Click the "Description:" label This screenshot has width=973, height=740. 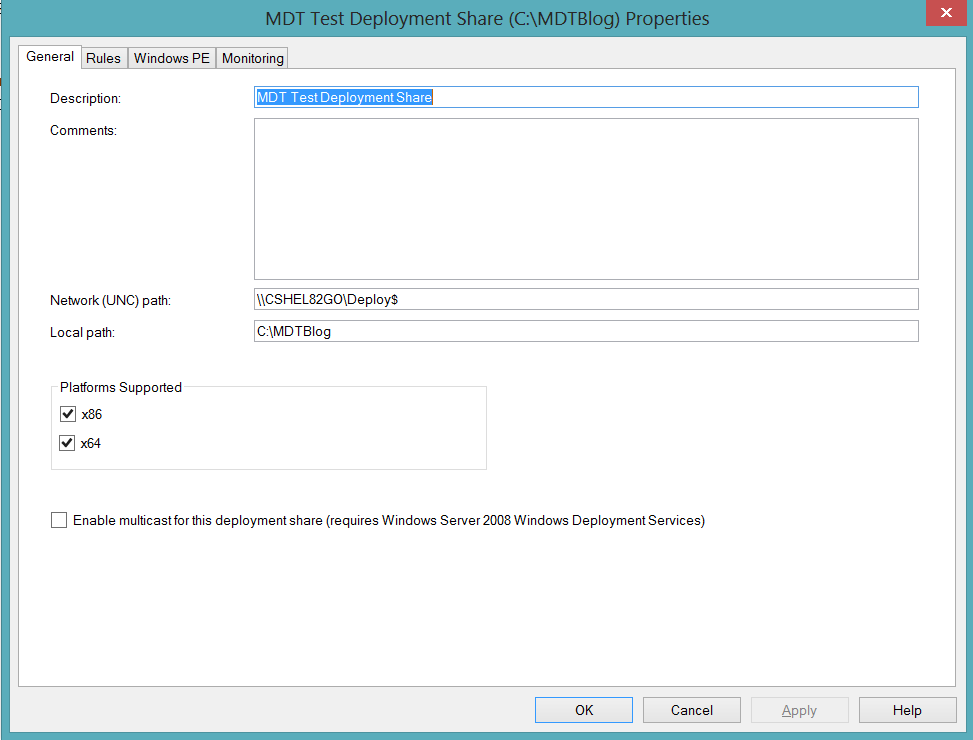86,98
